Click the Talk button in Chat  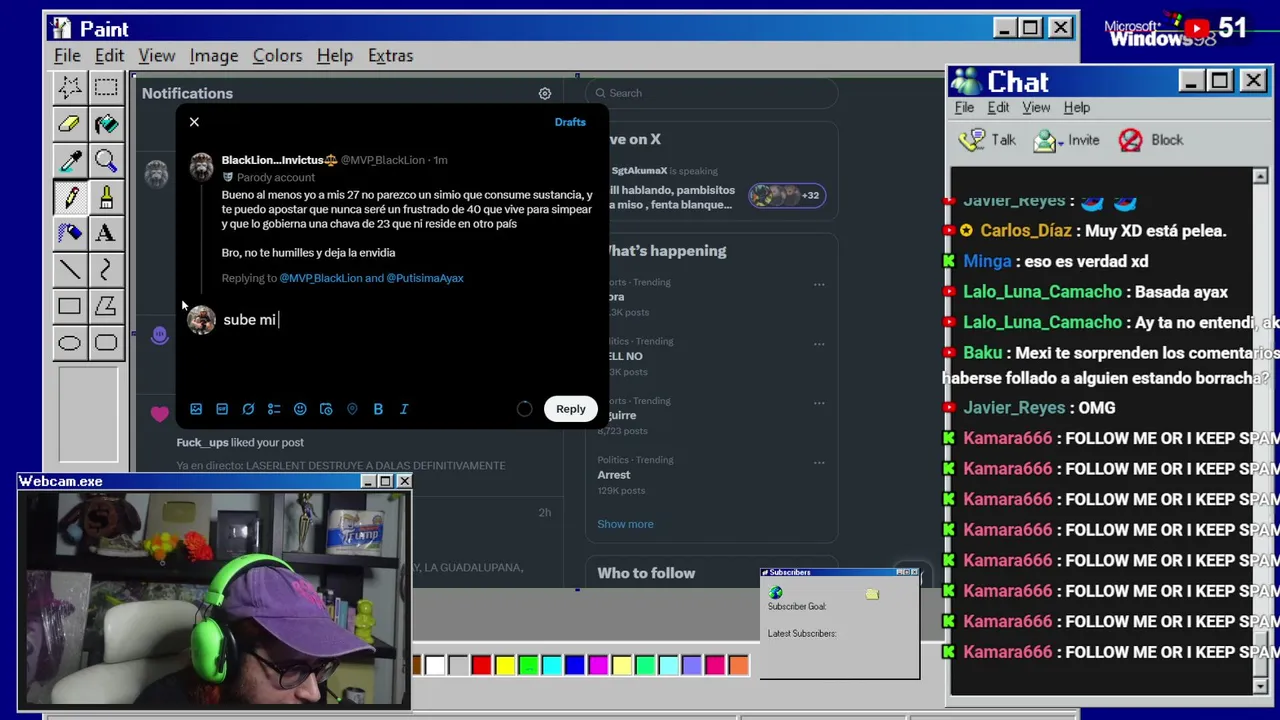(x=987, y=140)
